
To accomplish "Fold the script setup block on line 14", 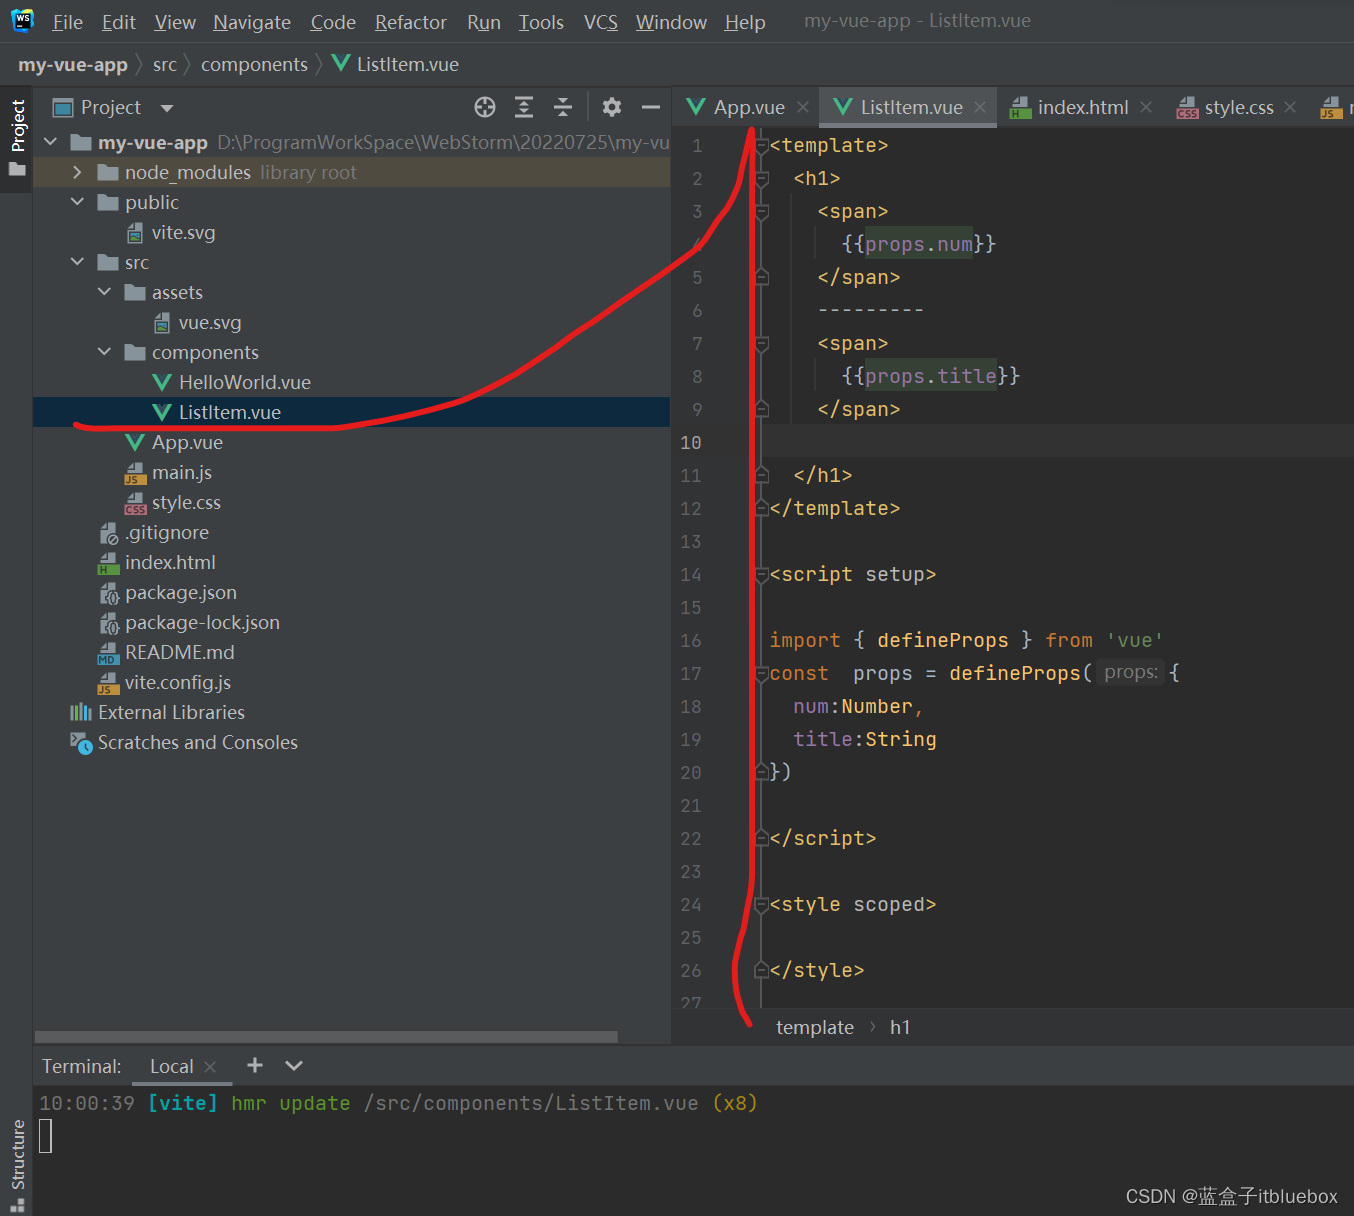I will point(762,575).
